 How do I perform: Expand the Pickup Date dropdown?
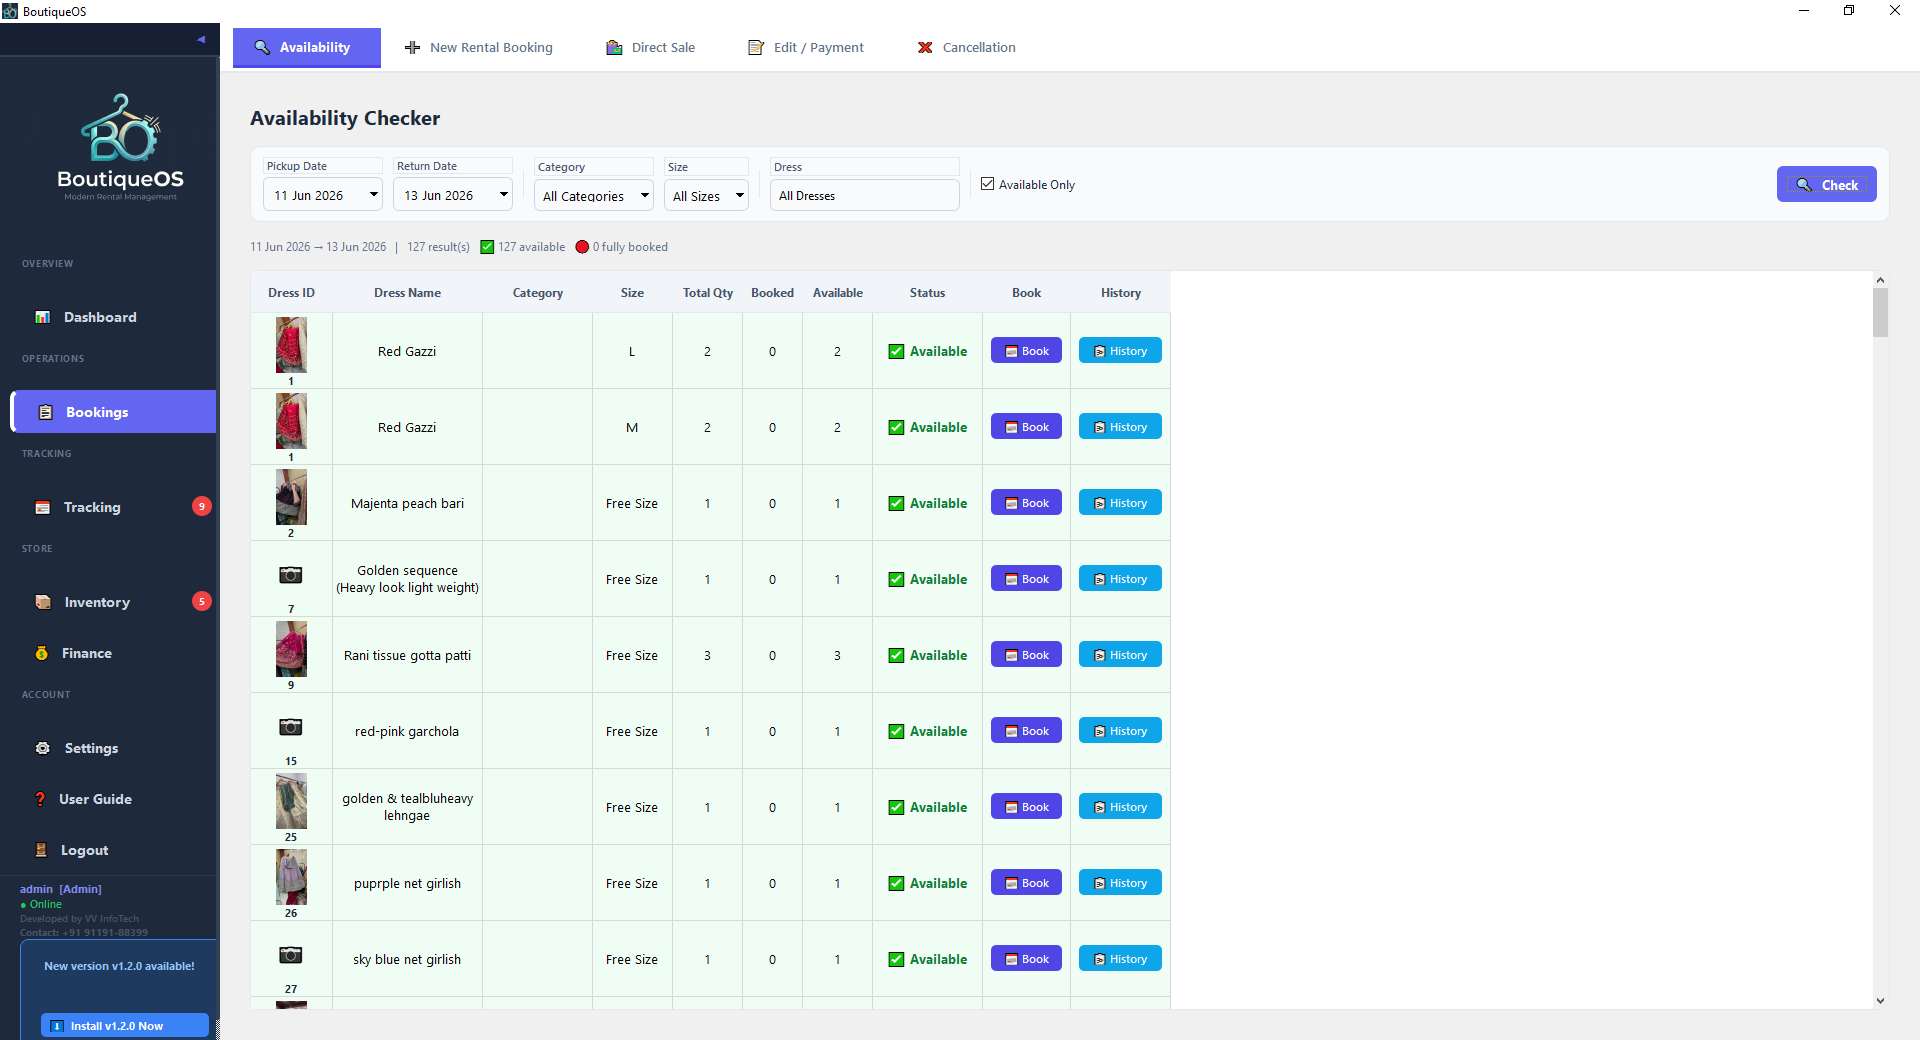point(374,195)
